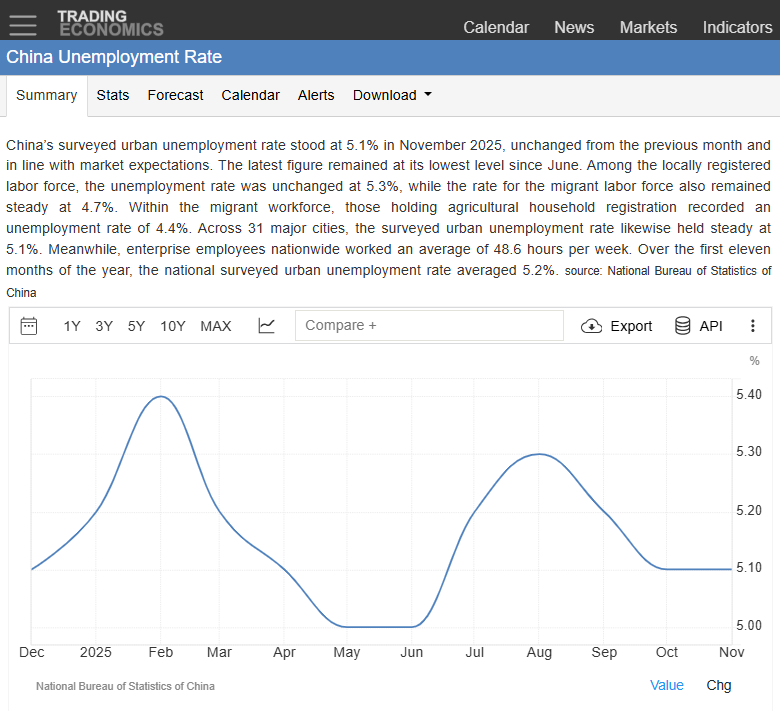Switch to the Stats tab
782x711 pixels.
point(113,95)
